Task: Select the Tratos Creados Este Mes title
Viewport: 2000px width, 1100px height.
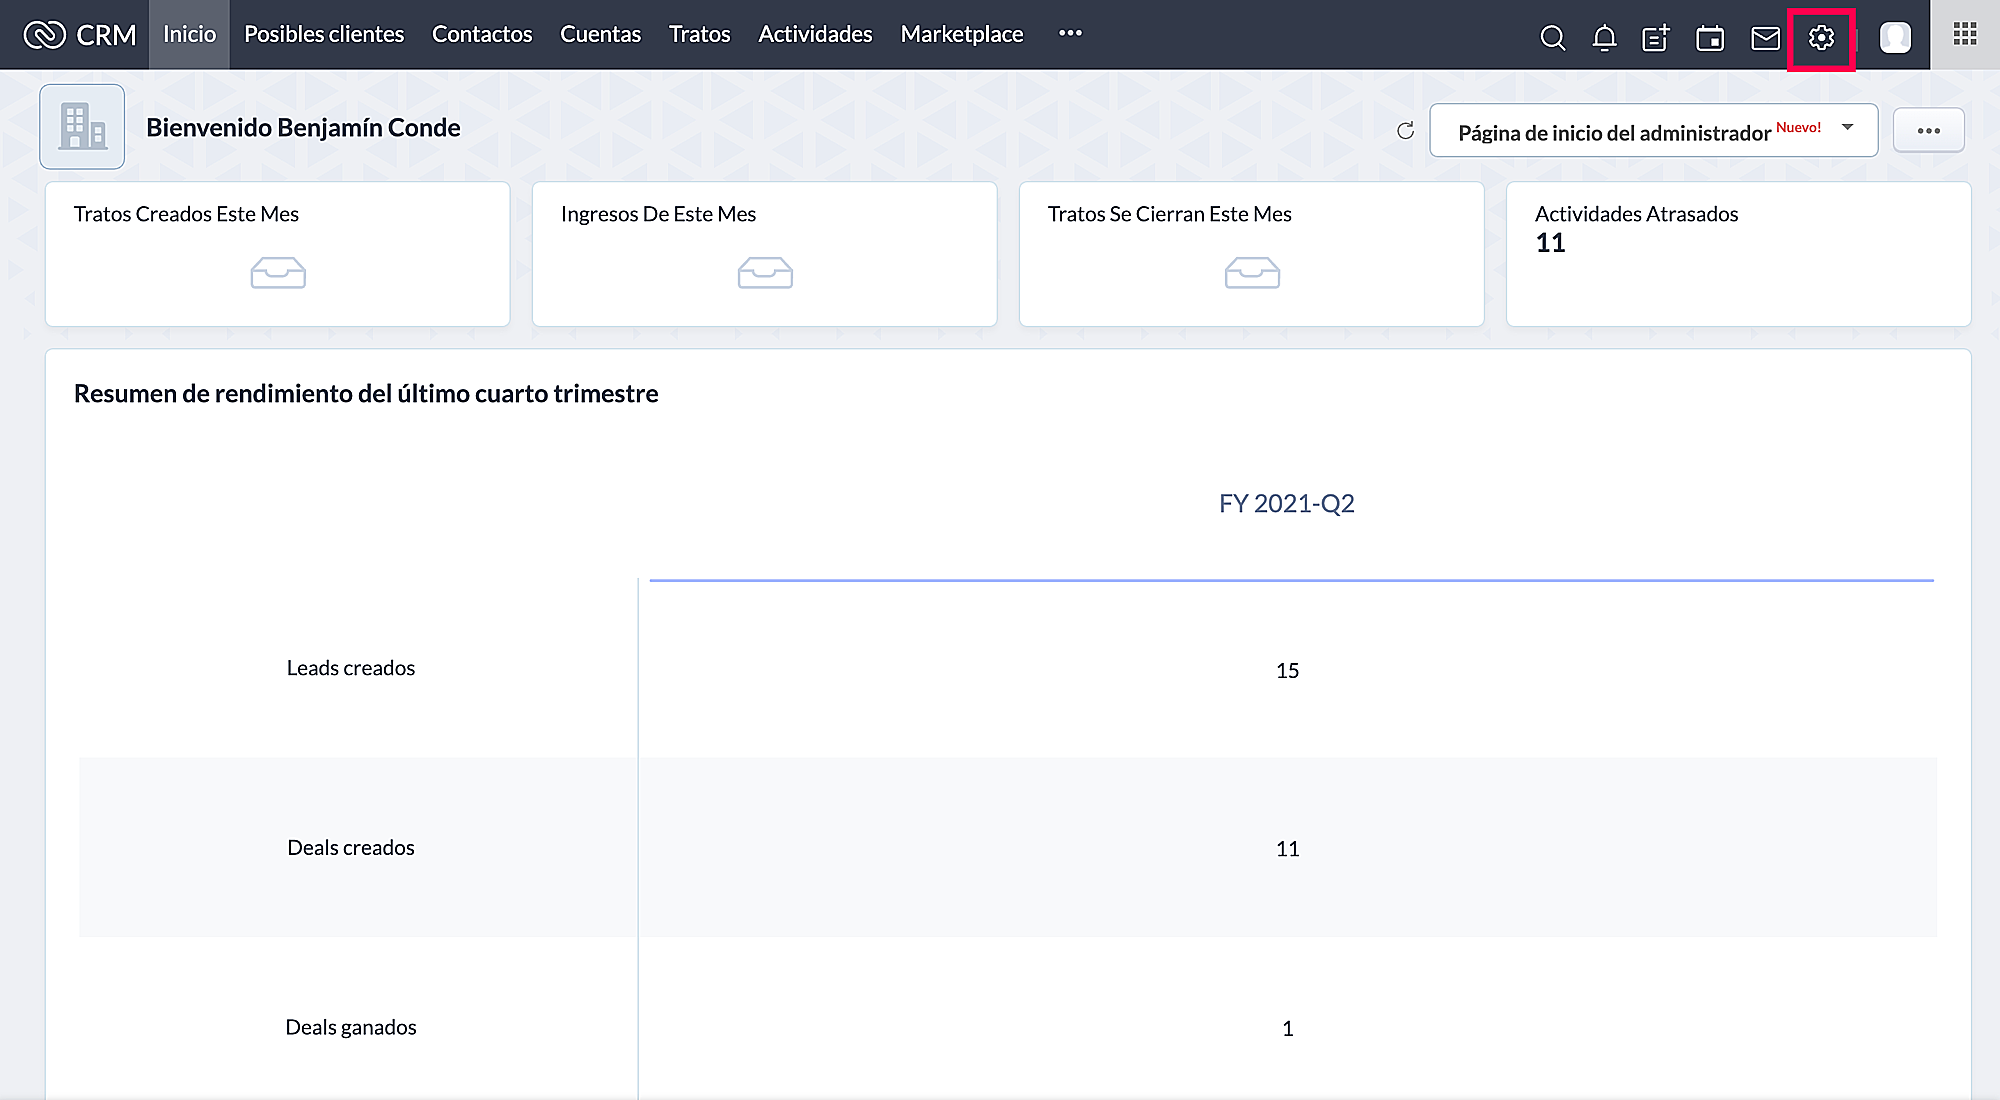Action: 186,214
